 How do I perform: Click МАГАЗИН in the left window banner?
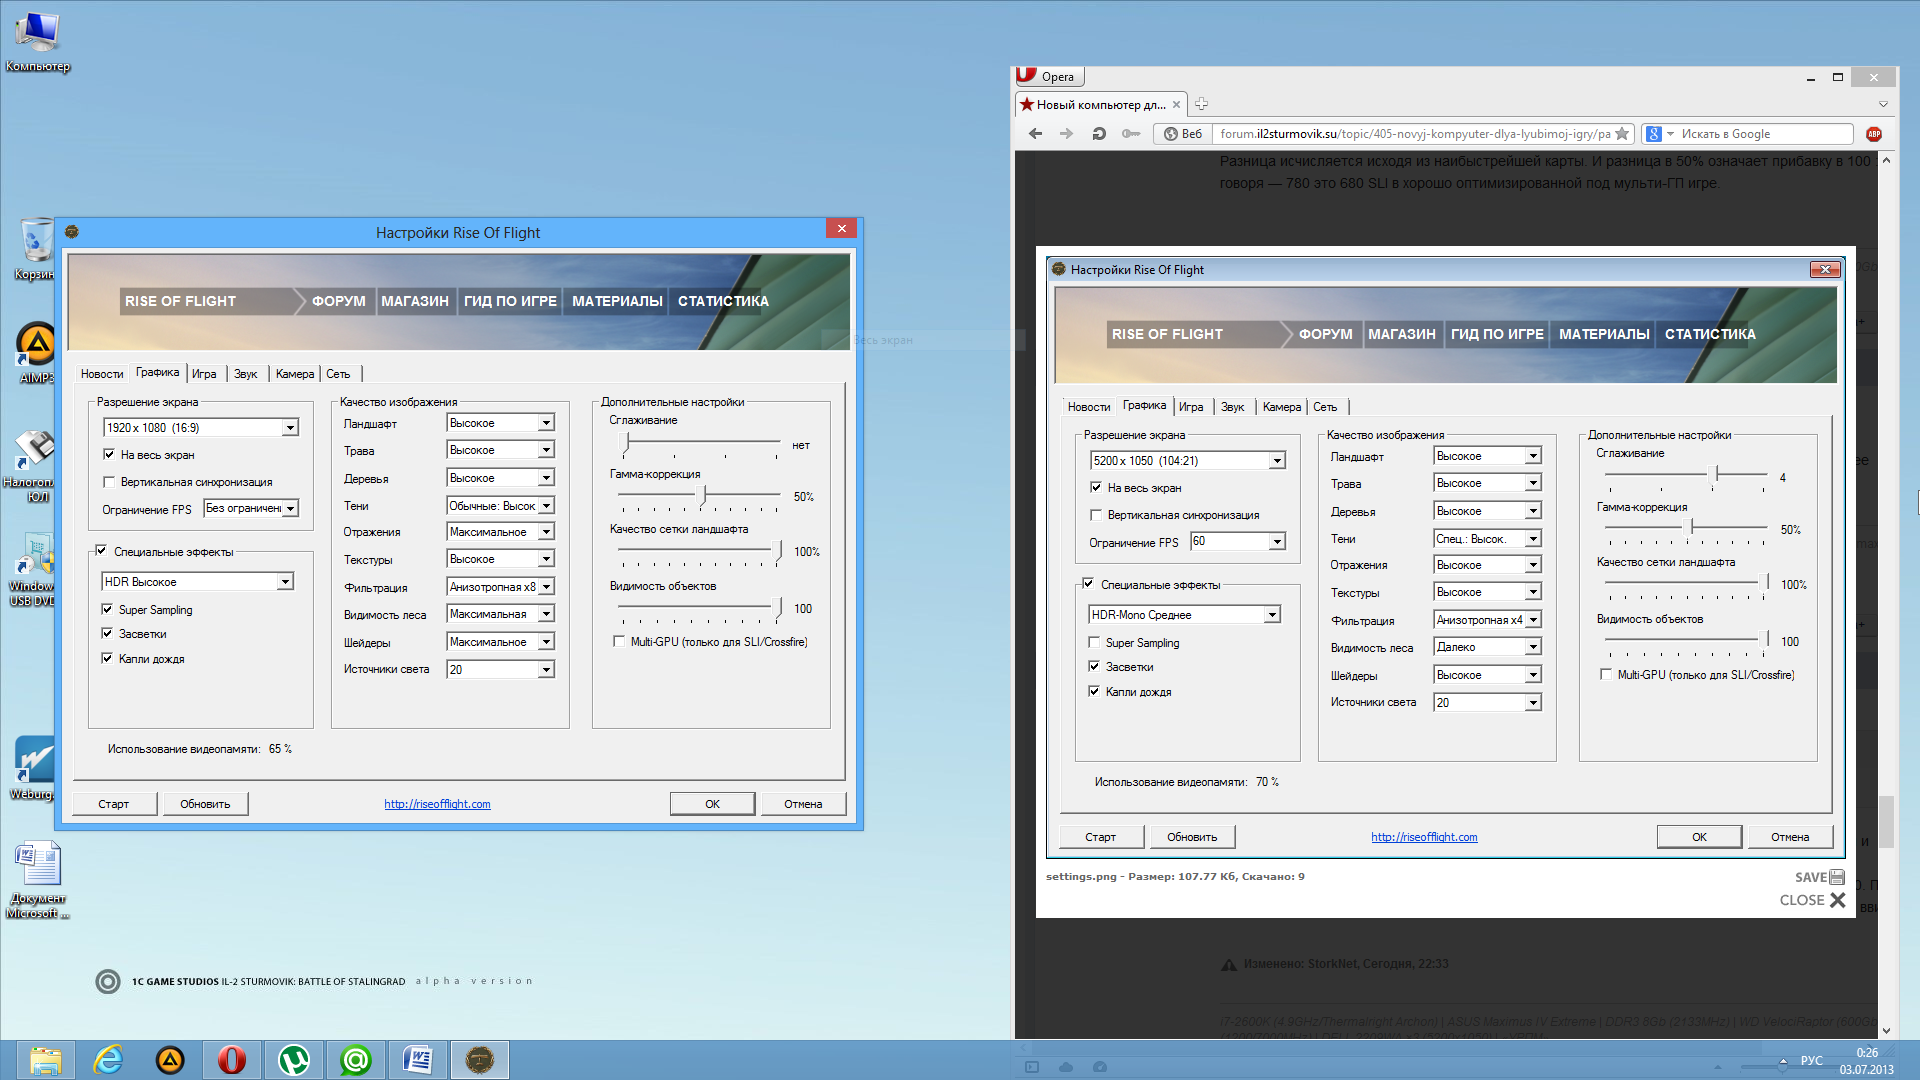(x=415, y=301)
